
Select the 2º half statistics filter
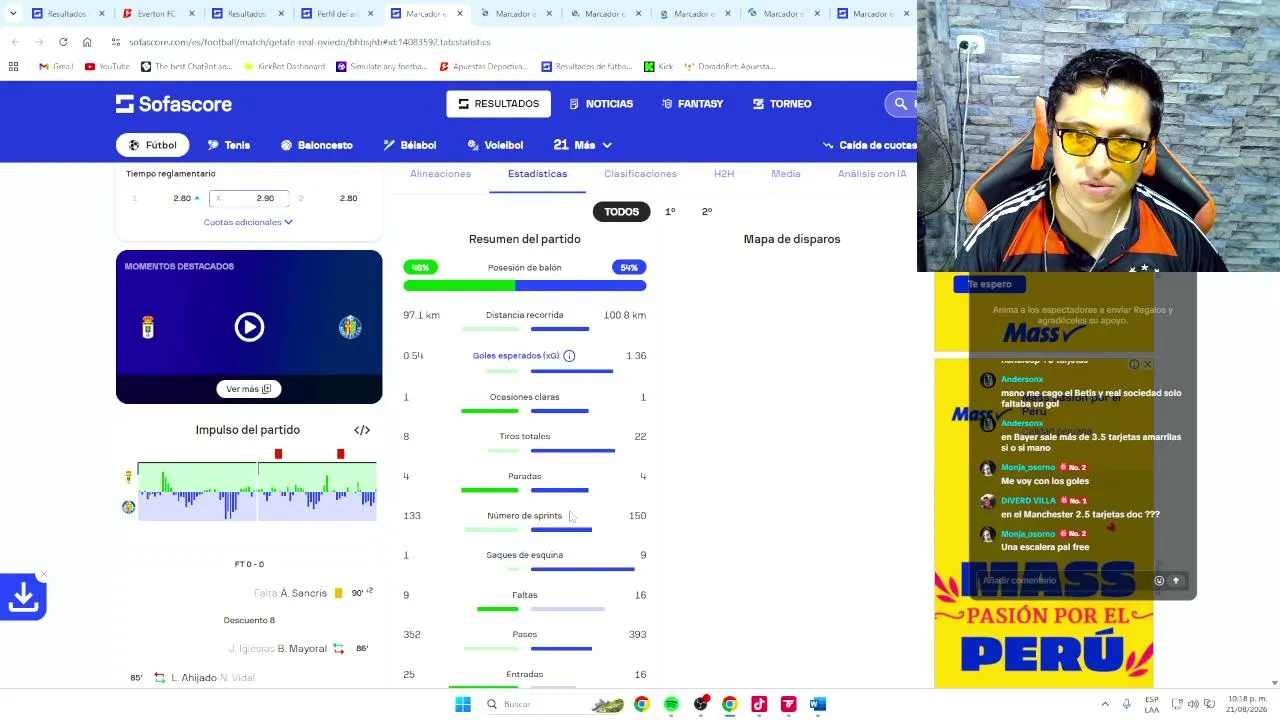(707, 211)
